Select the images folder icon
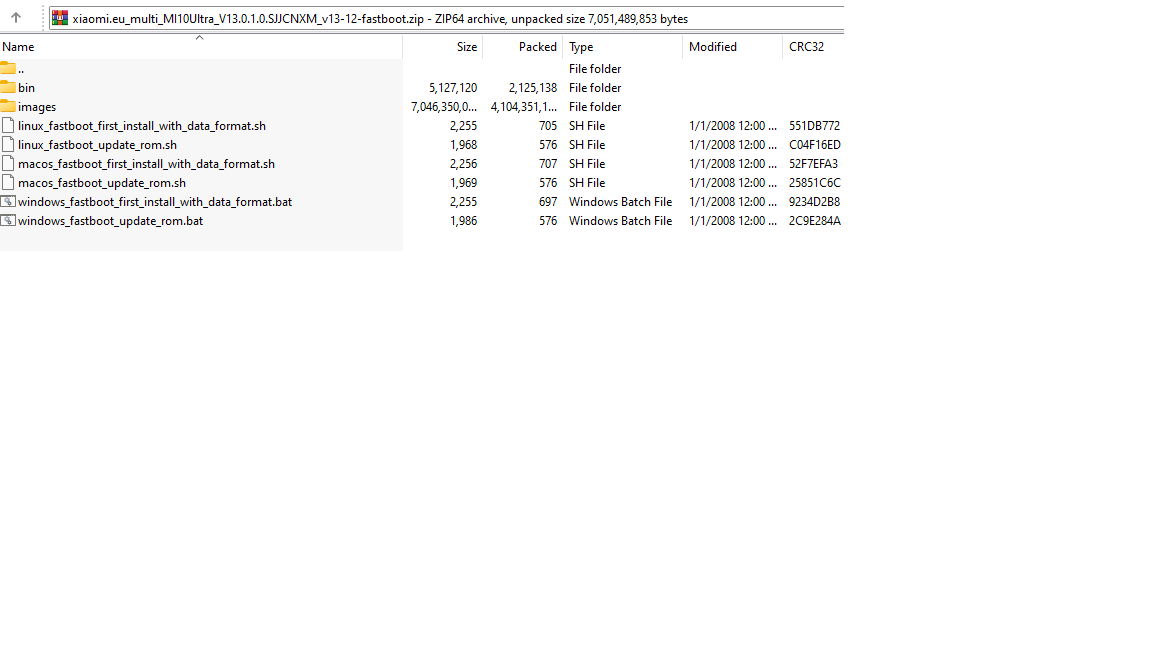Screen dimensions: 1152x648 (x=8, y=107)
